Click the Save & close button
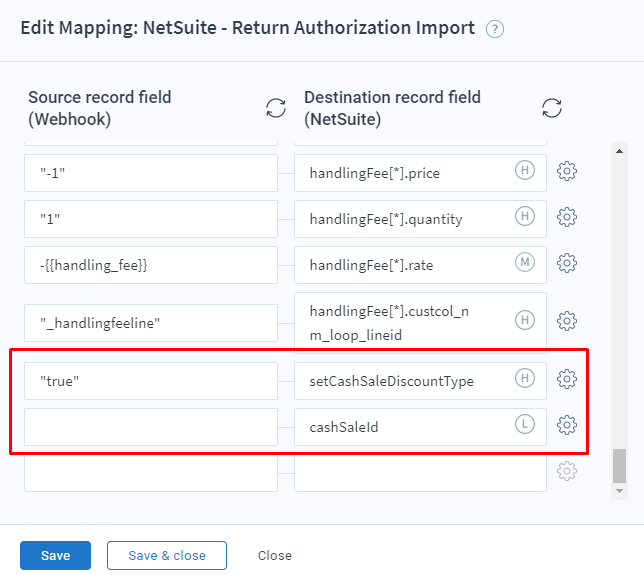This screenshot has width=644, height=575. [167, 555]
